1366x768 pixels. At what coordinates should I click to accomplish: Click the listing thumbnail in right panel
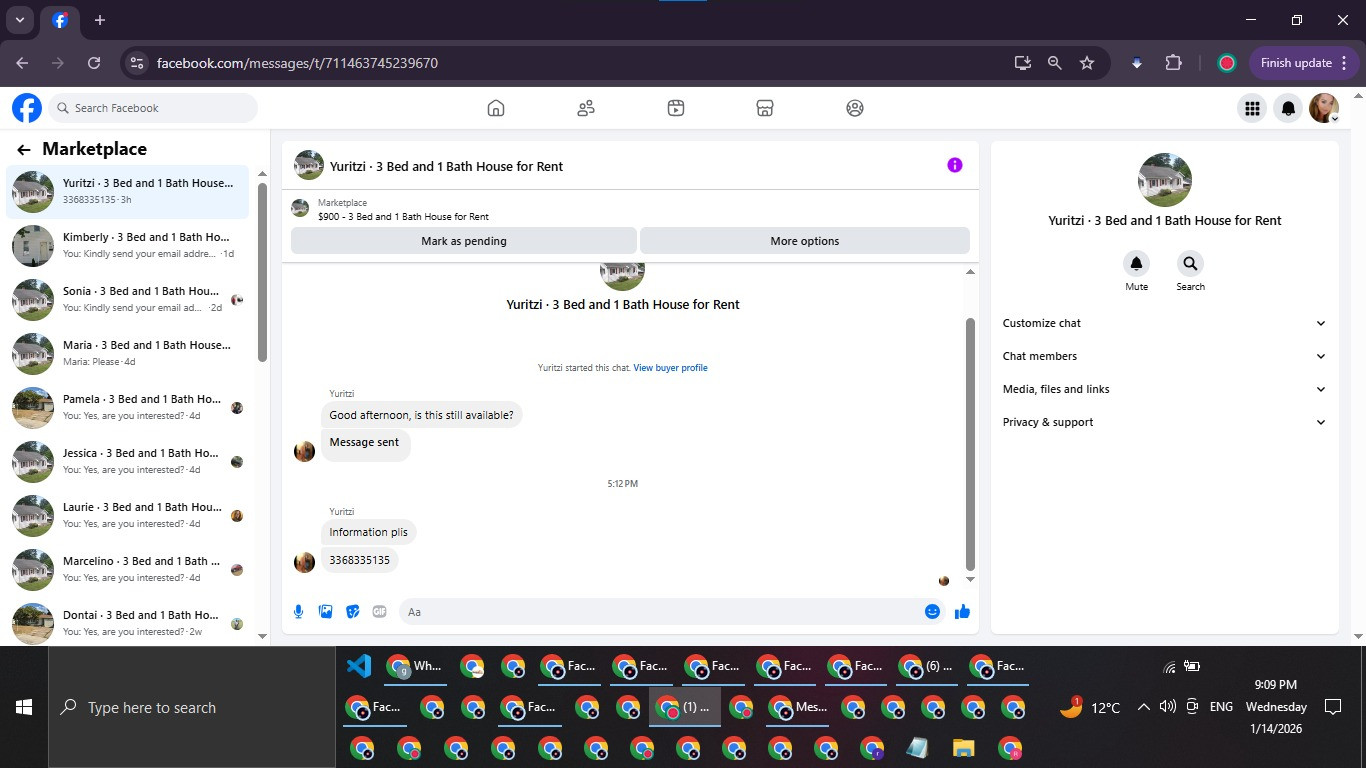click(1165, 180)
